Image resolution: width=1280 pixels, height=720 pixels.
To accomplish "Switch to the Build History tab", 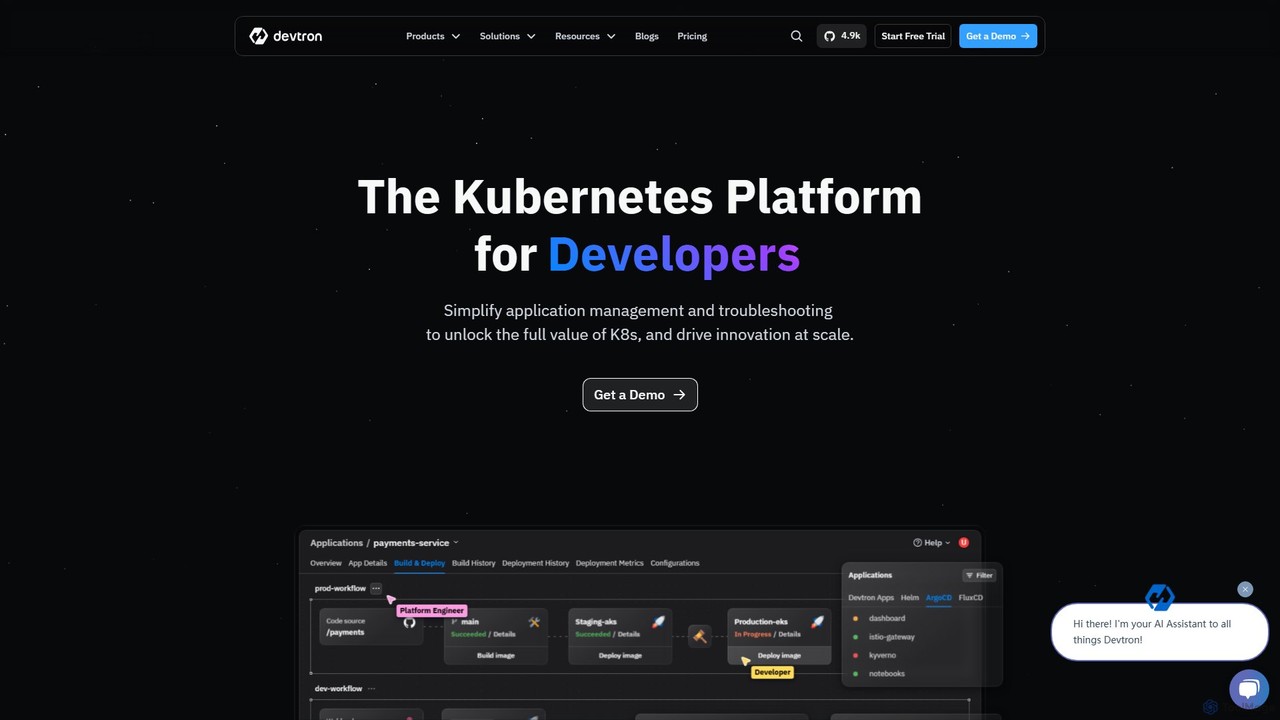I will point(473,563).
